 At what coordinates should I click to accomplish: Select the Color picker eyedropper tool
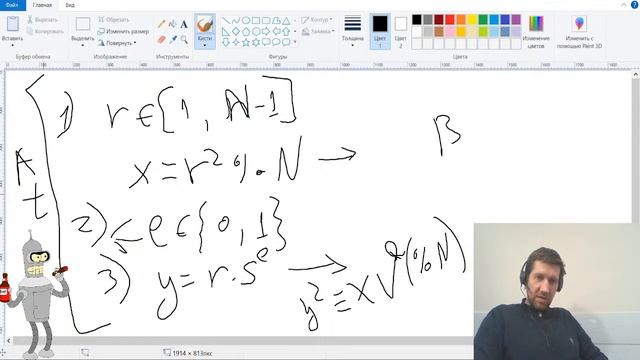click(173, 40)
